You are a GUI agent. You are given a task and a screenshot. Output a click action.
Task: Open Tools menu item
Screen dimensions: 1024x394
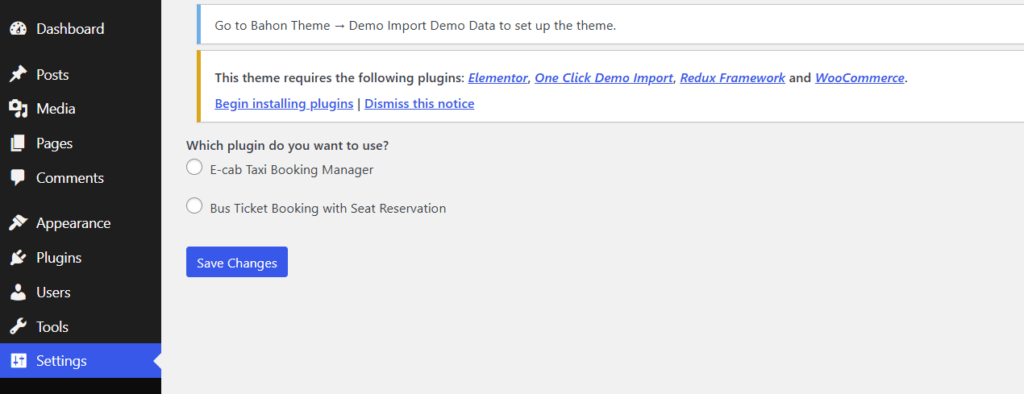point(80,327)
